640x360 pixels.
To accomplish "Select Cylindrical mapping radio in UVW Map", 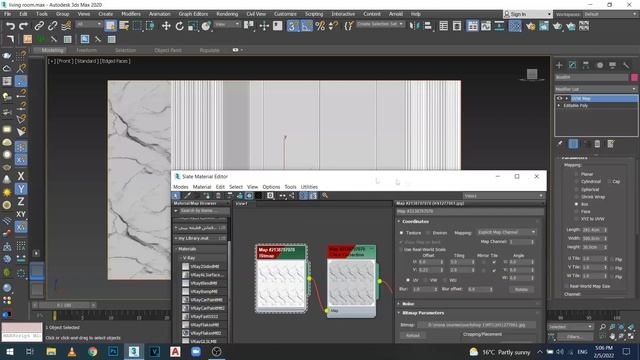I will tap(576, 182).
